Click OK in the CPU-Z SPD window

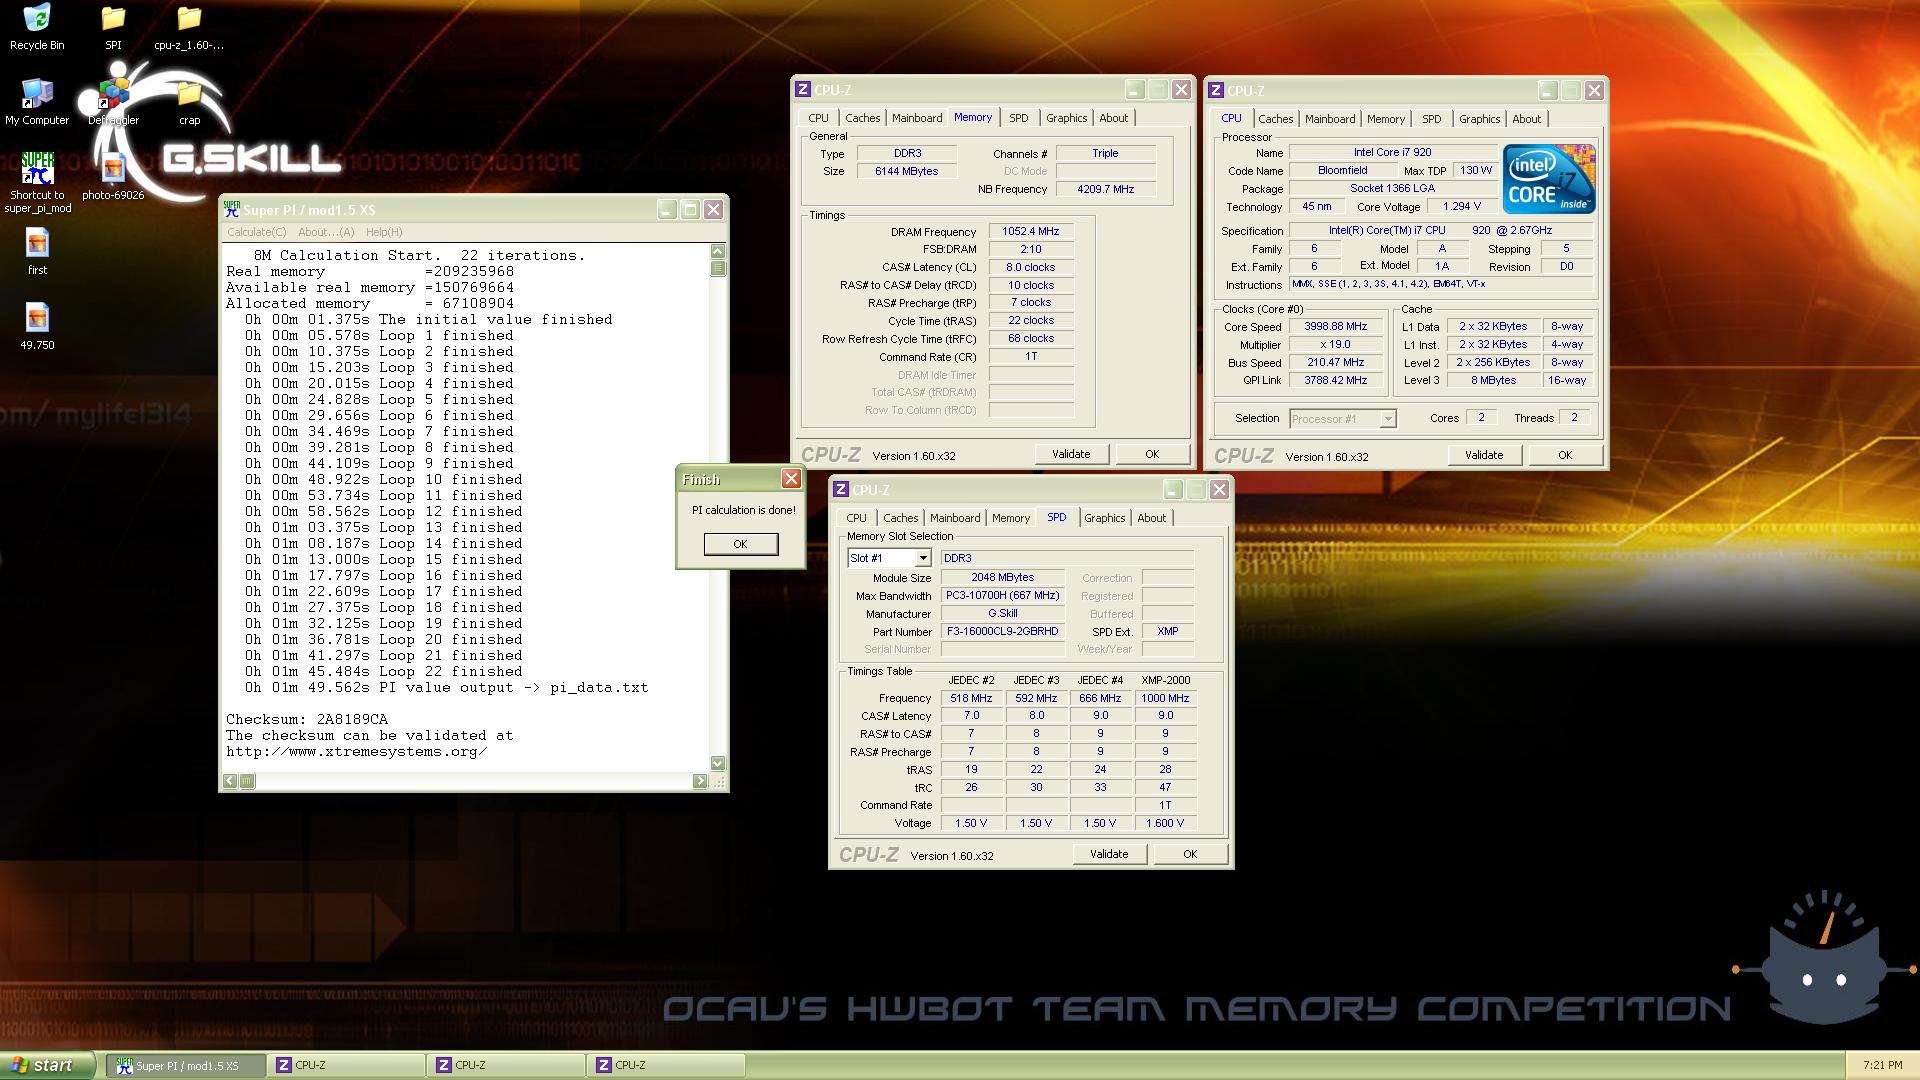point(1190,854)
